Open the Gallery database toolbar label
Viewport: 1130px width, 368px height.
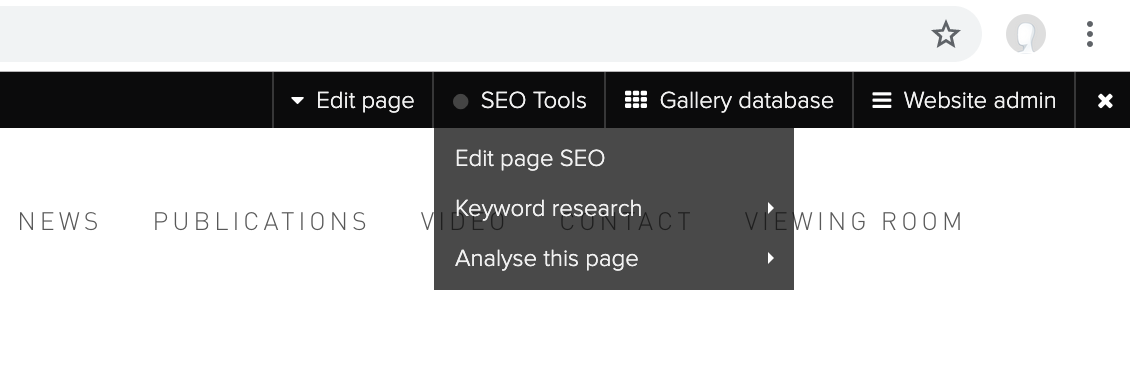[747, 101]
